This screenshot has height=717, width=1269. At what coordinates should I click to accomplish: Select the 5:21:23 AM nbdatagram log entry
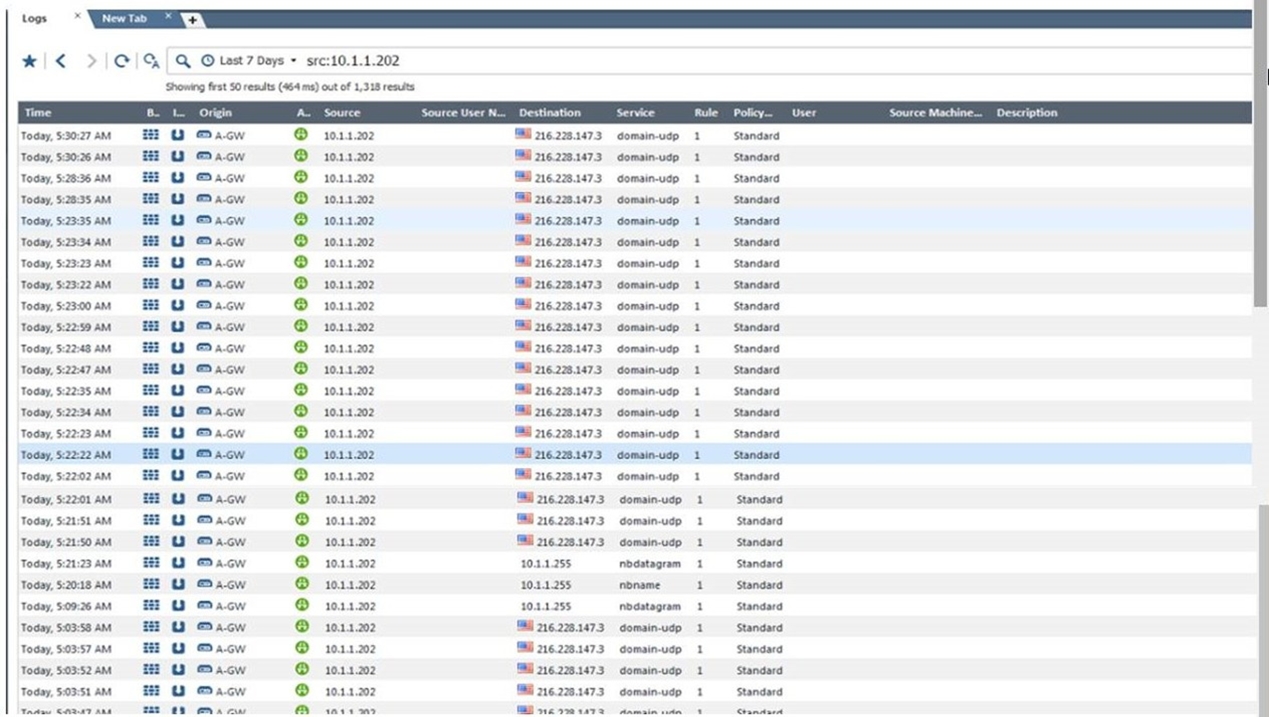[650, 564]
